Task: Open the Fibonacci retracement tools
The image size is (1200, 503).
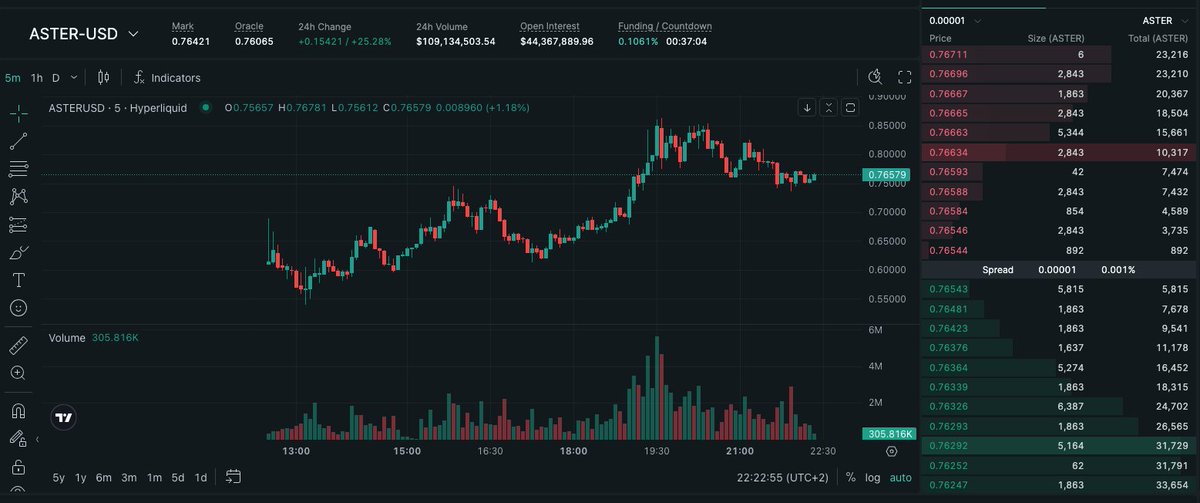Action: pos(18,169)
